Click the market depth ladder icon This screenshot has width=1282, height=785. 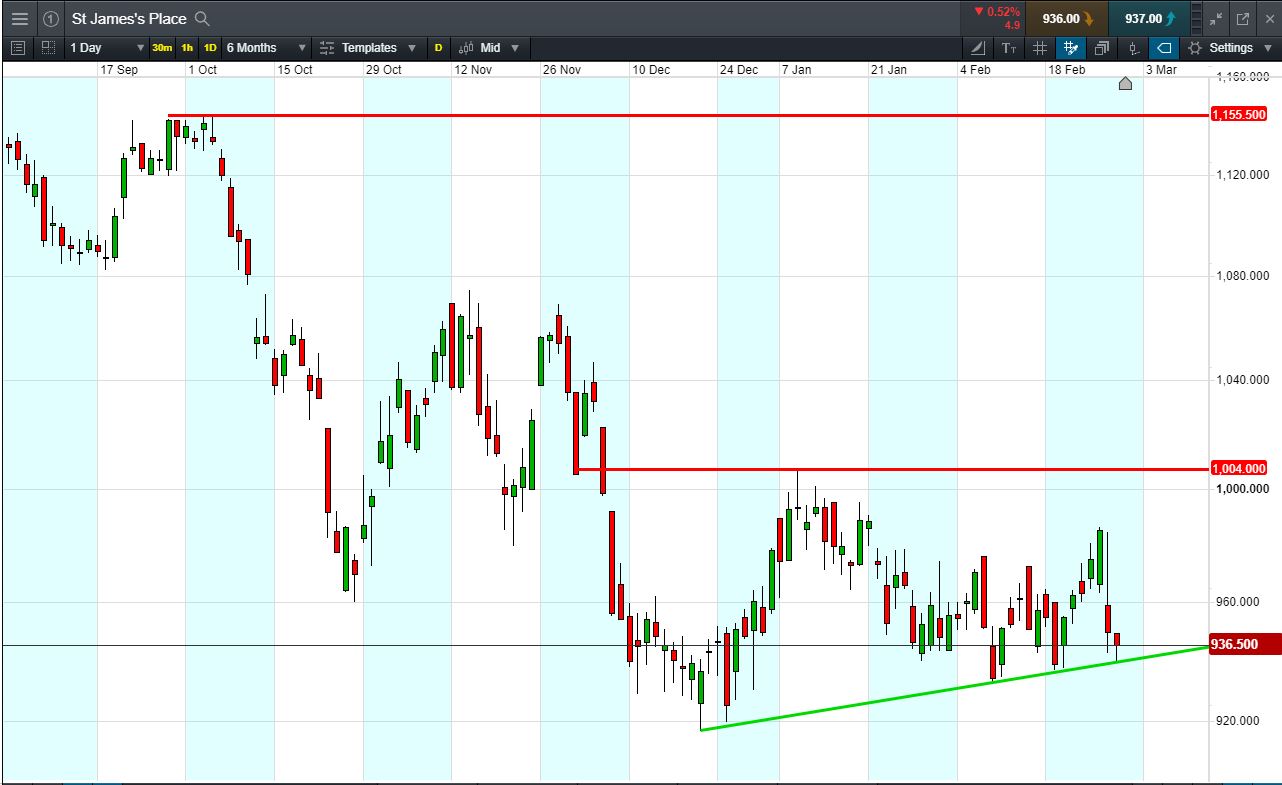pyautogui.click(x=1198, y=18)
